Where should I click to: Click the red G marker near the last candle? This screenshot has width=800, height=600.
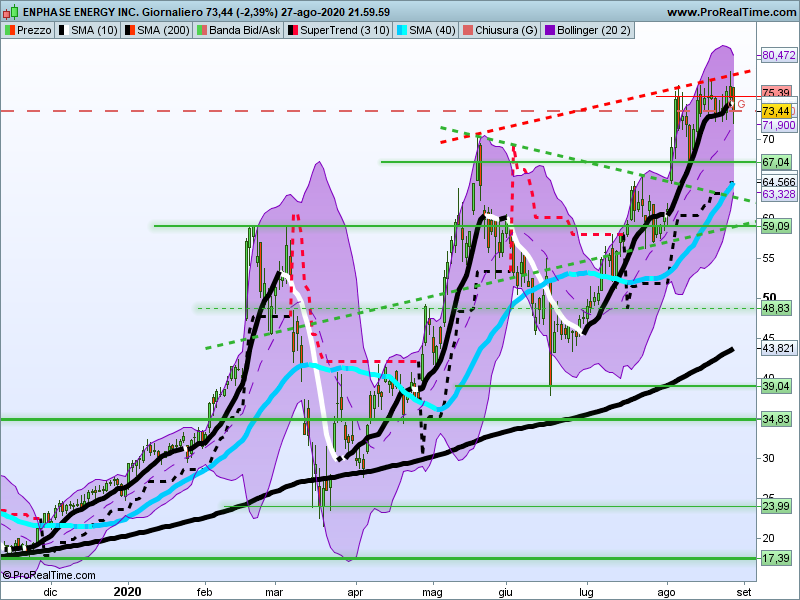[741, 104]
